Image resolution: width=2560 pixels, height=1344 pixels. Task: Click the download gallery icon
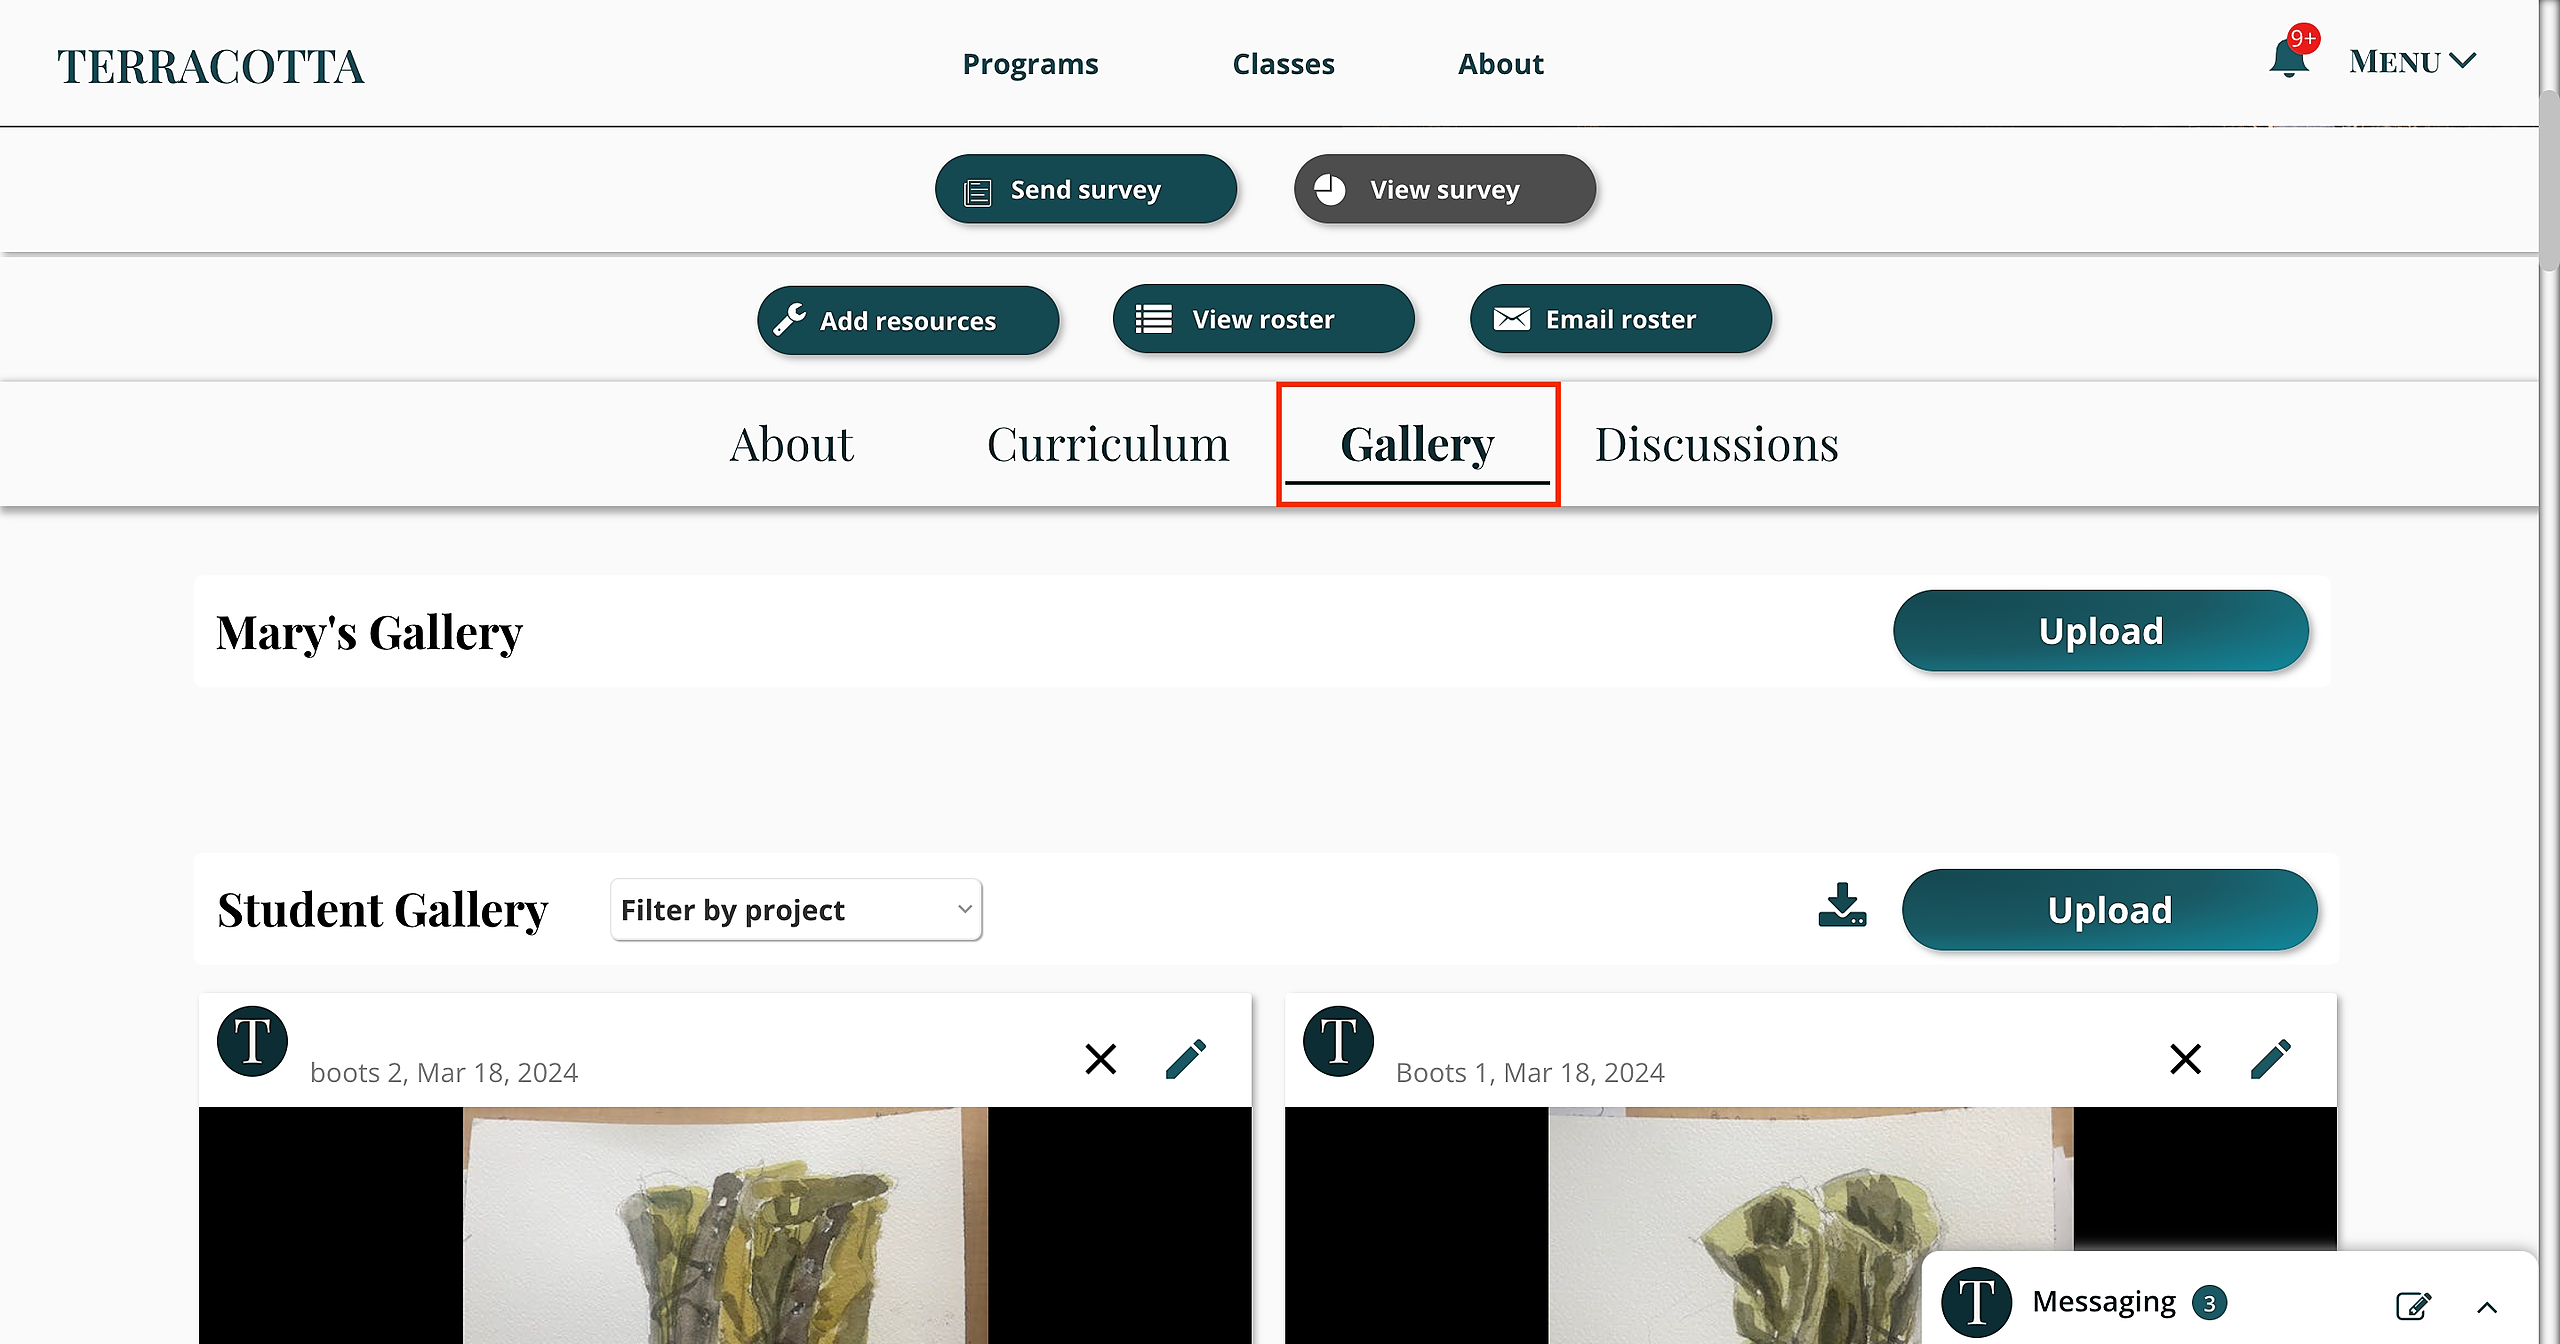point(1842,905)
